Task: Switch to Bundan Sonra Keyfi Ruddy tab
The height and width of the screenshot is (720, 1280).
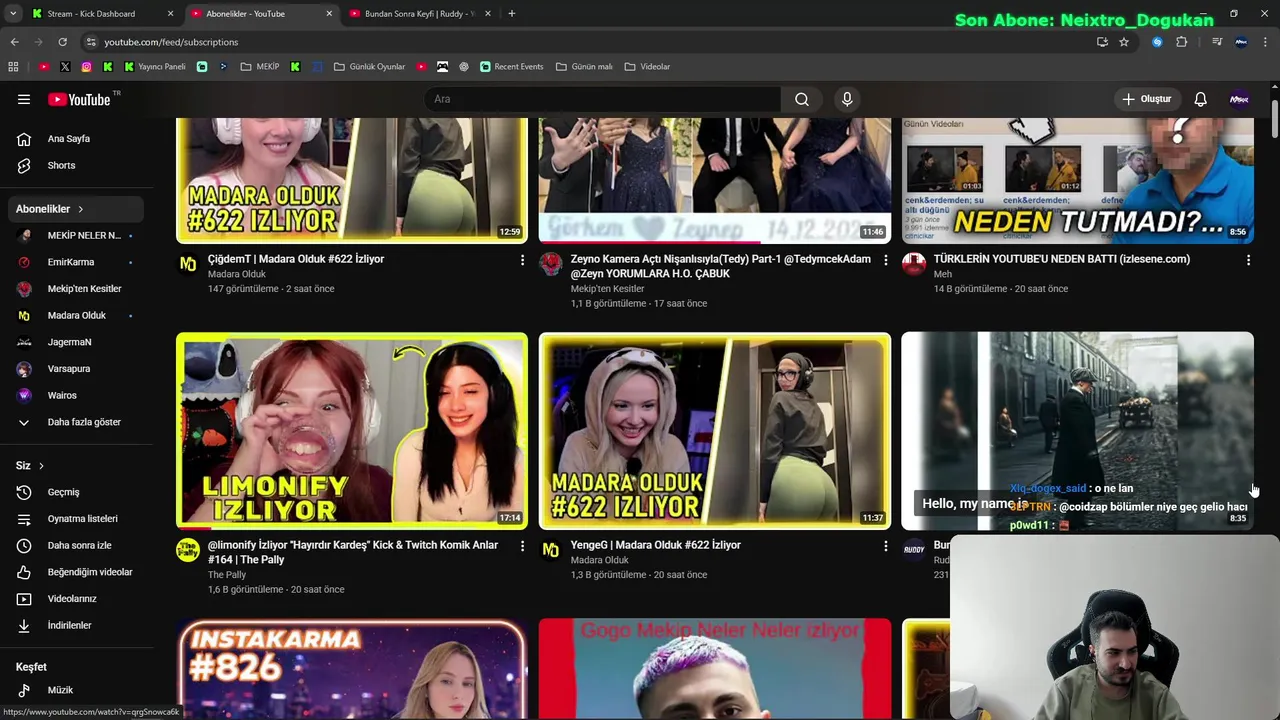Action: tap(420, 14)
